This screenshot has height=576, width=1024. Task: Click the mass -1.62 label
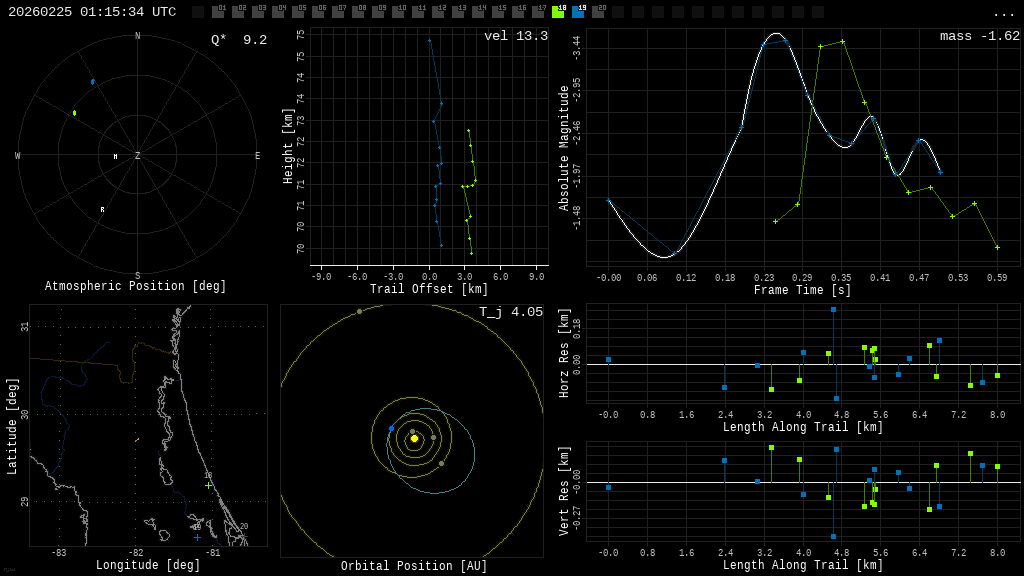pos(979,36)
